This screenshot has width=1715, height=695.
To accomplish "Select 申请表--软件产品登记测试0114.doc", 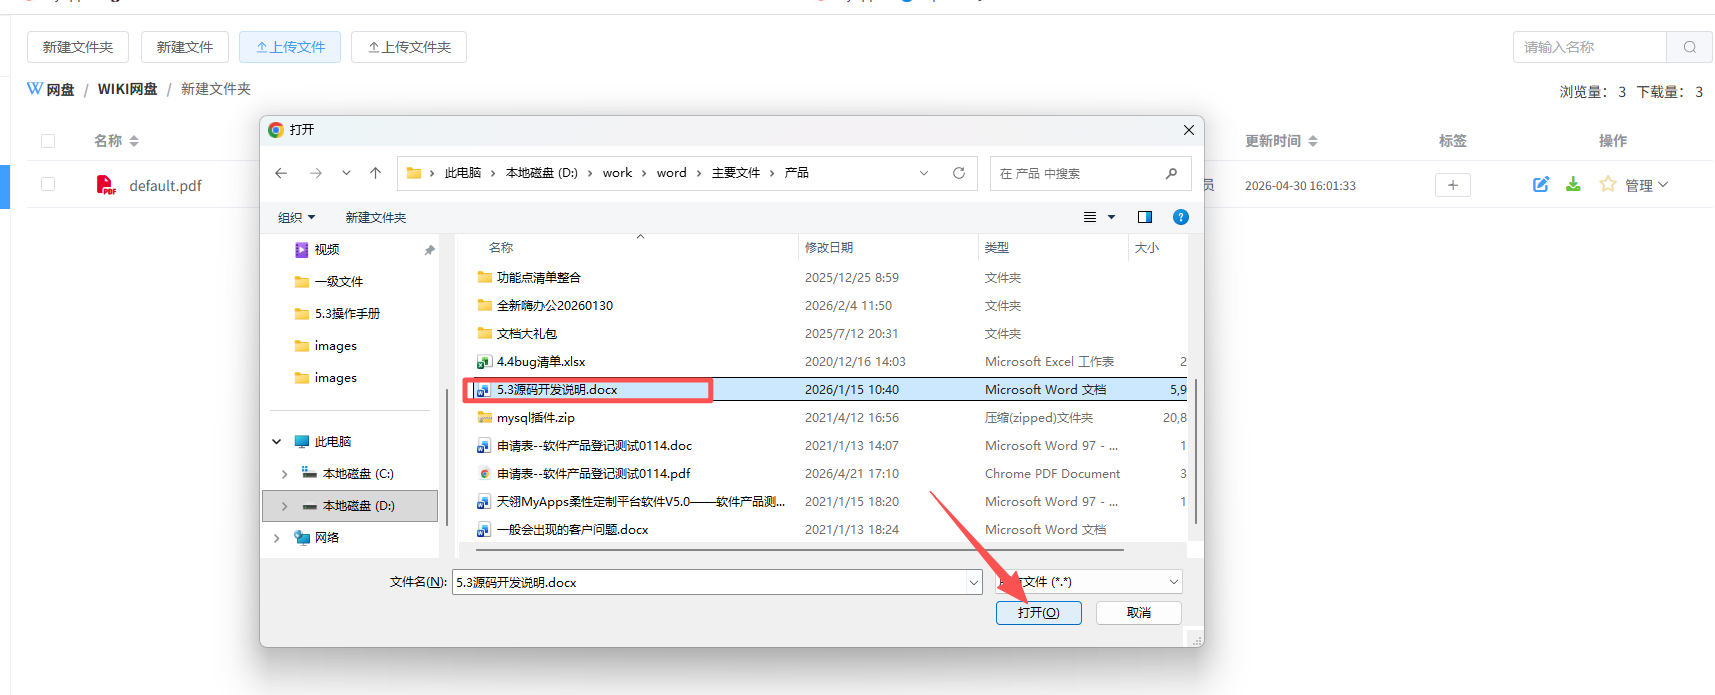I will click(594, 446).
